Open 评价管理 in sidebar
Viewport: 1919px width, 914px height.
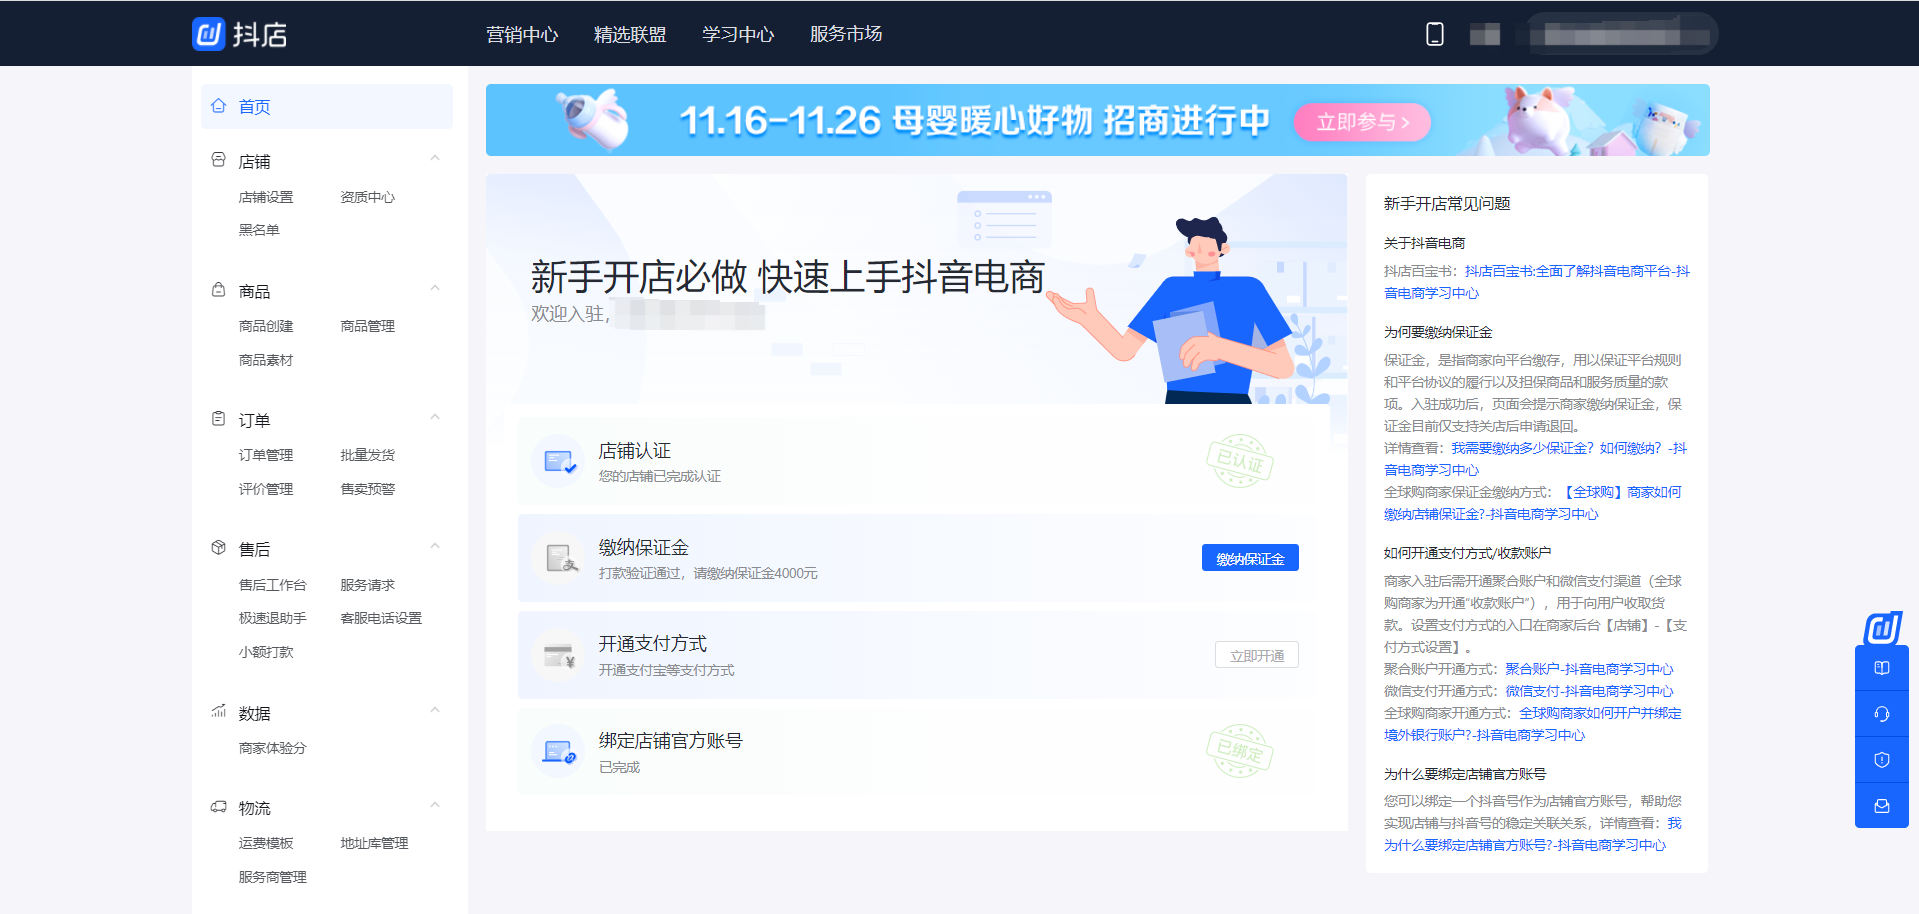266,489
